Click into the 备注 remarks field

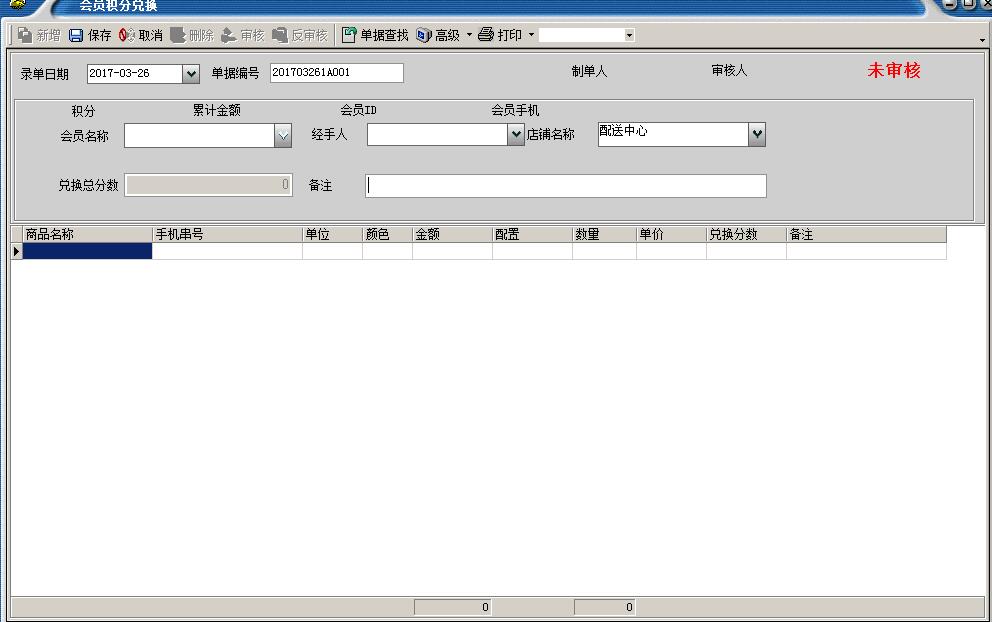pyautogui.click(x=566, y=186)
